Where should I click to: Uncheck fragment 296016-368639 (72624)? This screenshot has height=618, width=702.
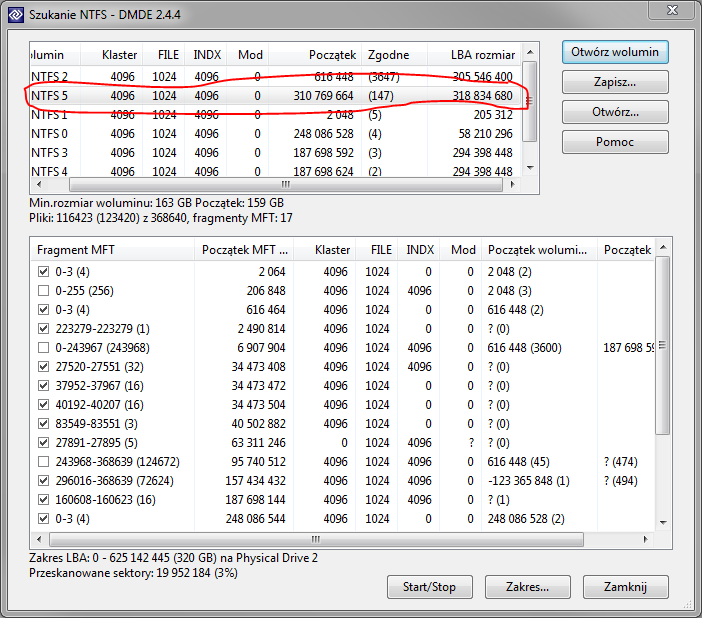click(43, 481)
